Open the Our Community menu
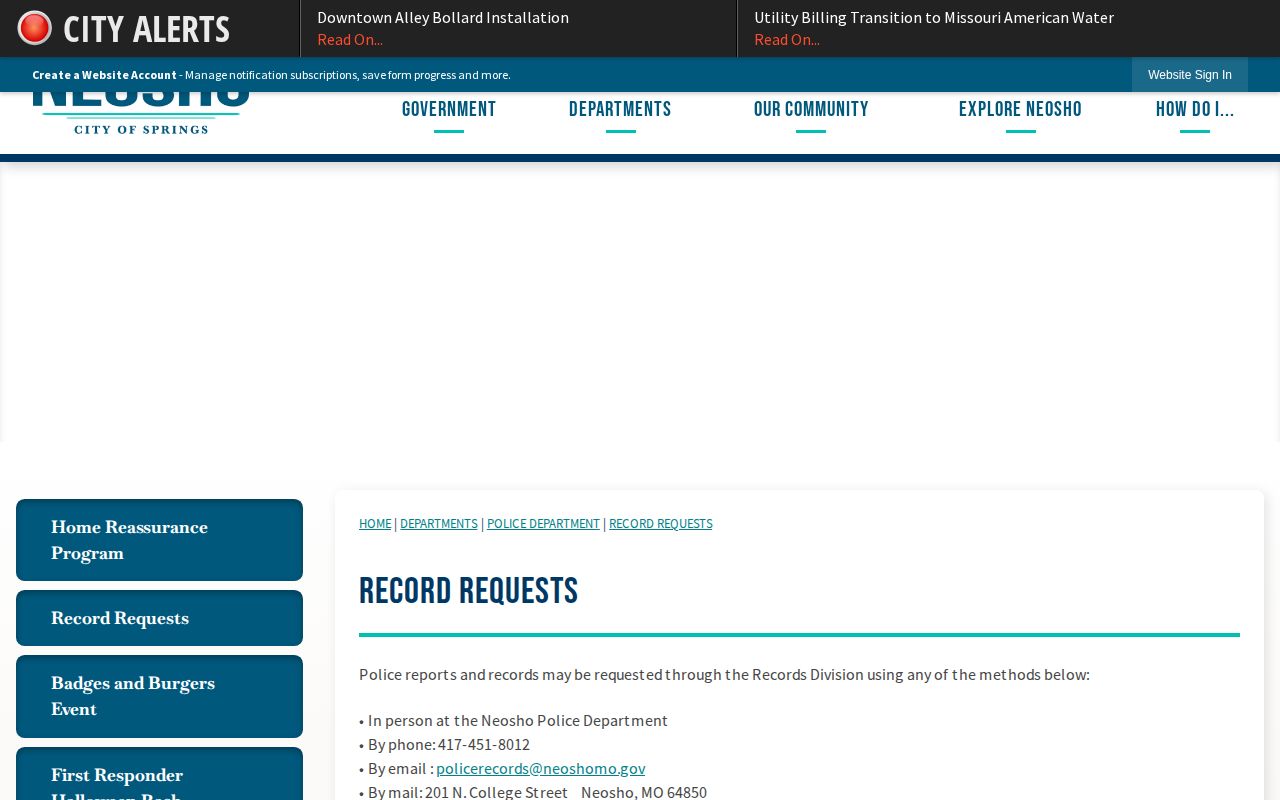The height and width of the screenshot is (800, 1280). pyautogui.click(x=811, y=110)
